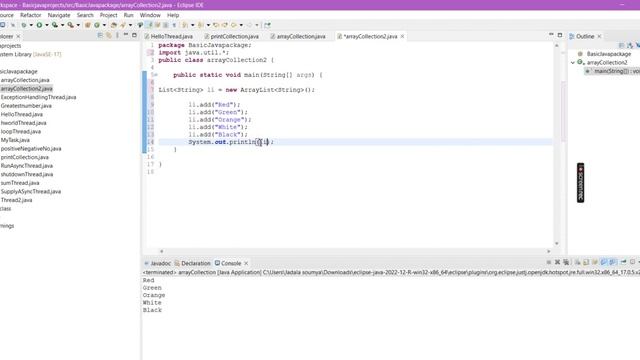Switch to HelloThread.java editor tab
The height and width of the screenshot is (360, 640).
168,36
